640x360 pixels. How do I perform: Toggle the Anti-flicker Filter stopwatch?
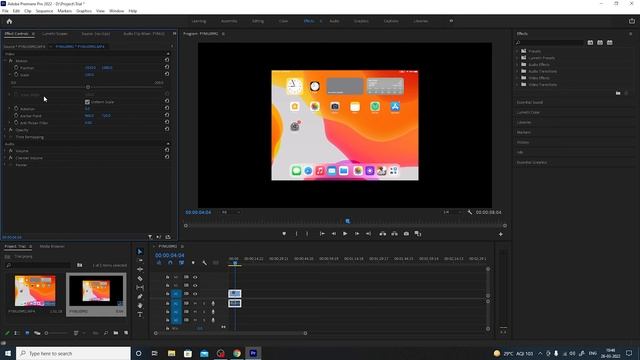(x=16, y=122)
